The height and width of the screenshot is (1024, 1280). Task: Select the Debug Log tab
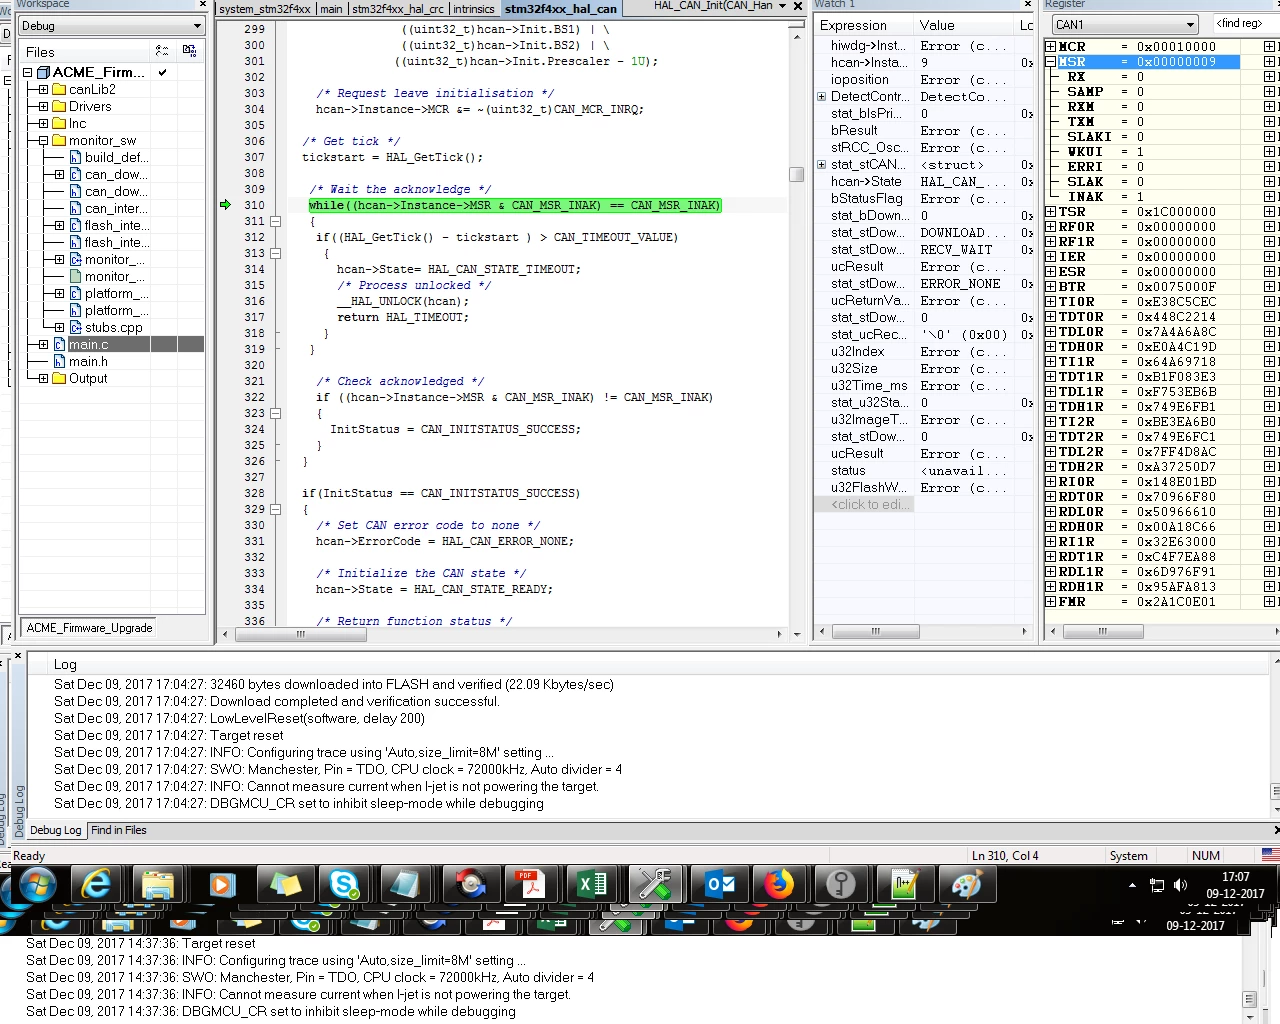point(55,830)
